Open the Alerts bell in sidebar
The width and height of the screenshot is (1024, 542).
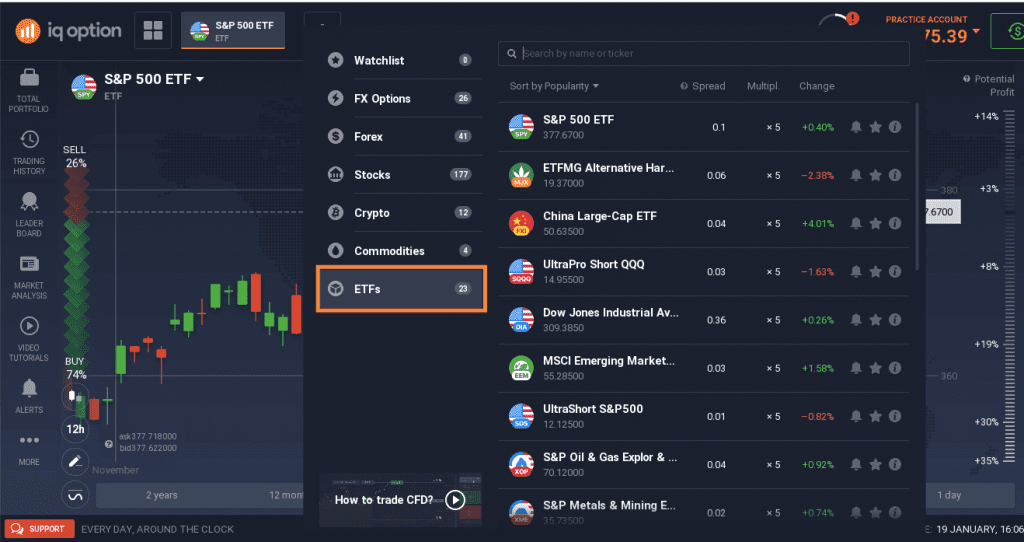29,389
